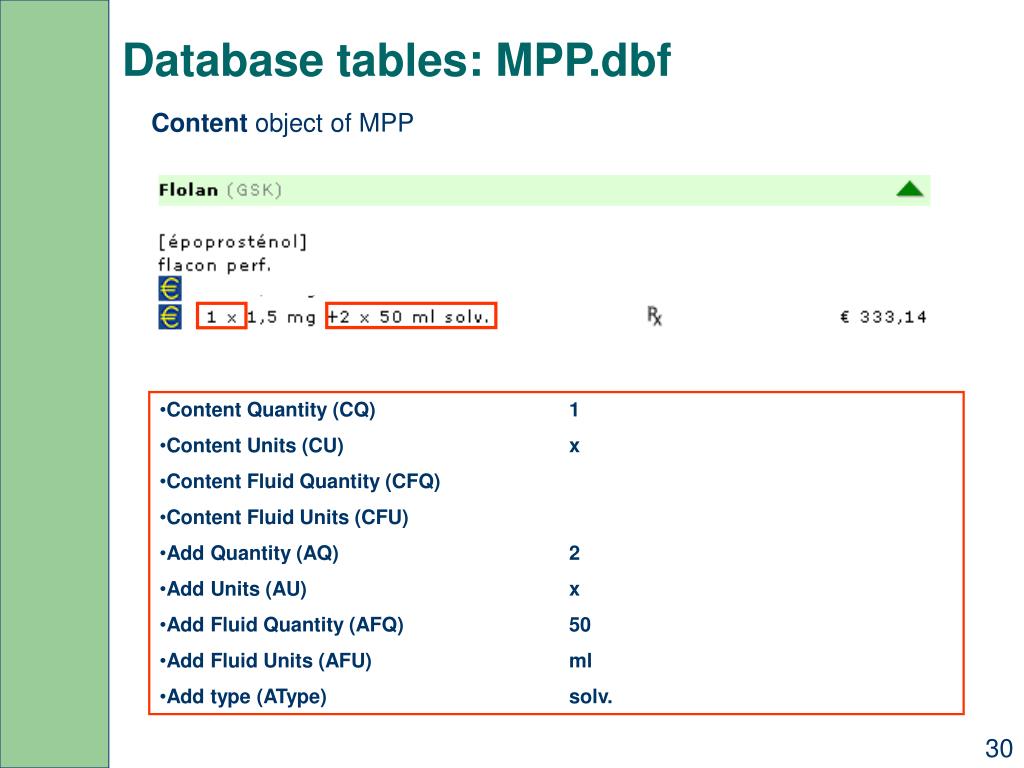Click the Rx prescription symbol
The image size is (1024, 768).
click(x=655, y=316)
